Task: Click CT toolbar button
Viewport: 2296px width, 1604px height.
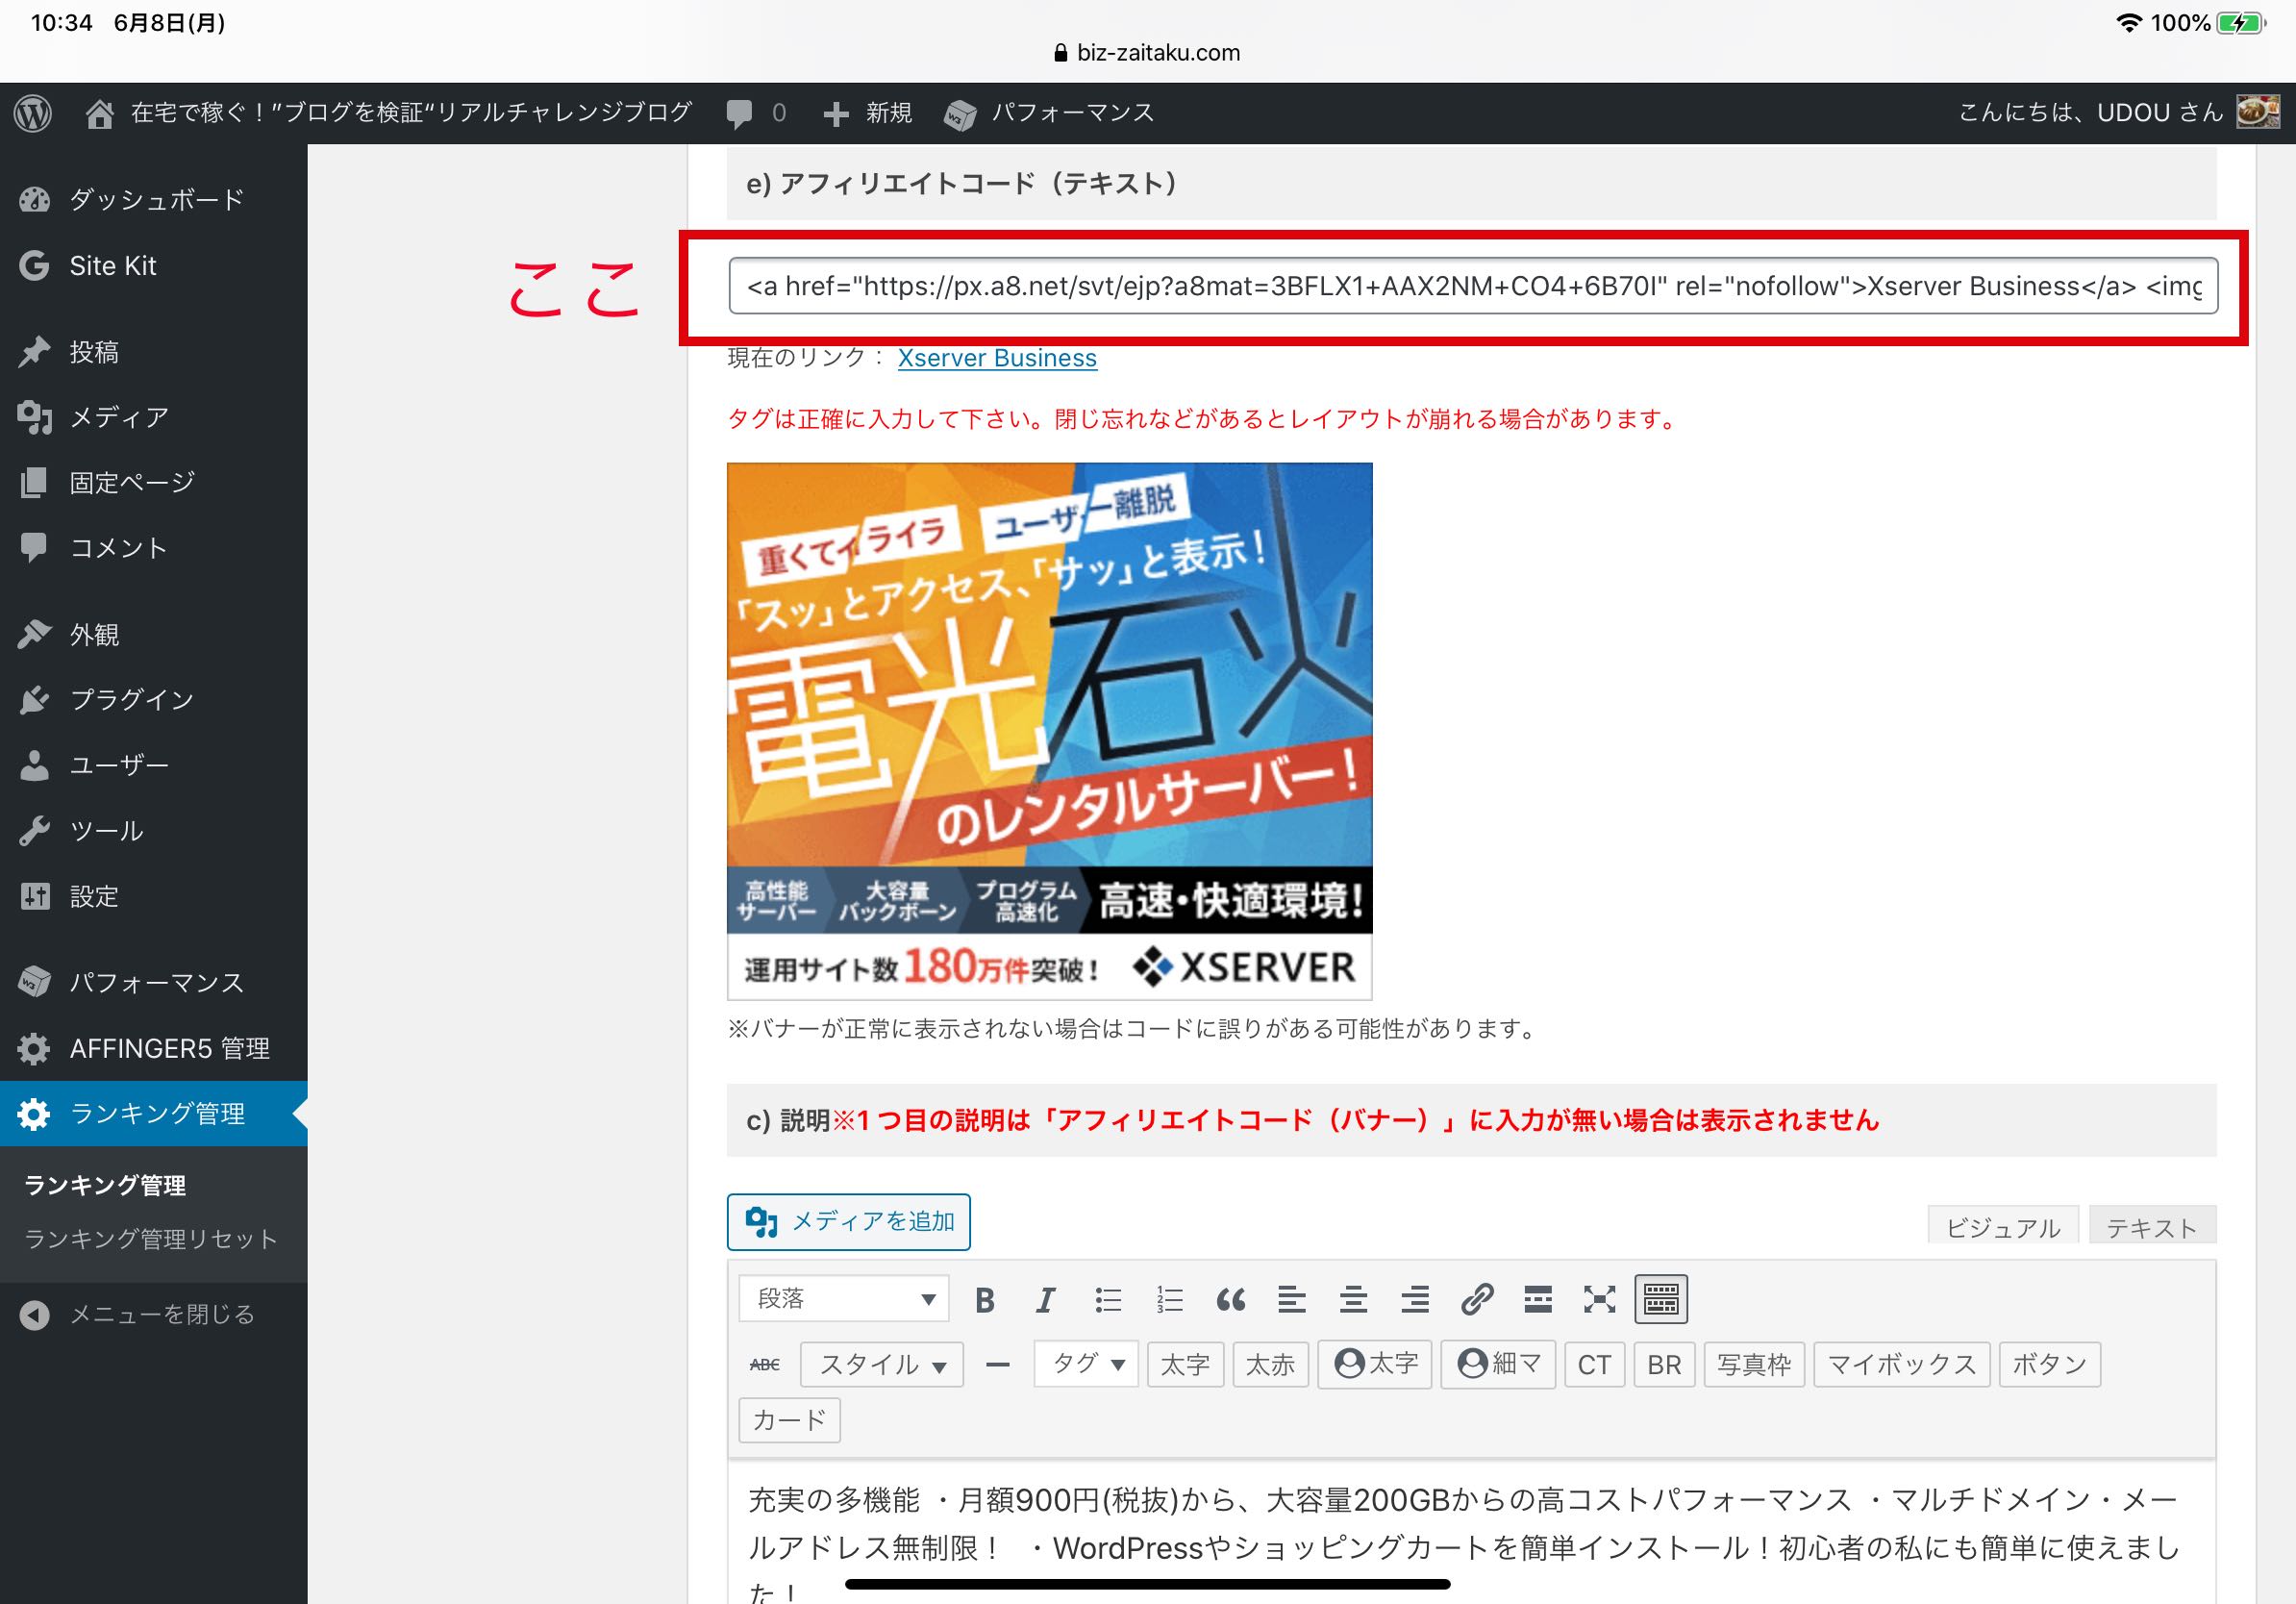Action: point(1594,1364)
